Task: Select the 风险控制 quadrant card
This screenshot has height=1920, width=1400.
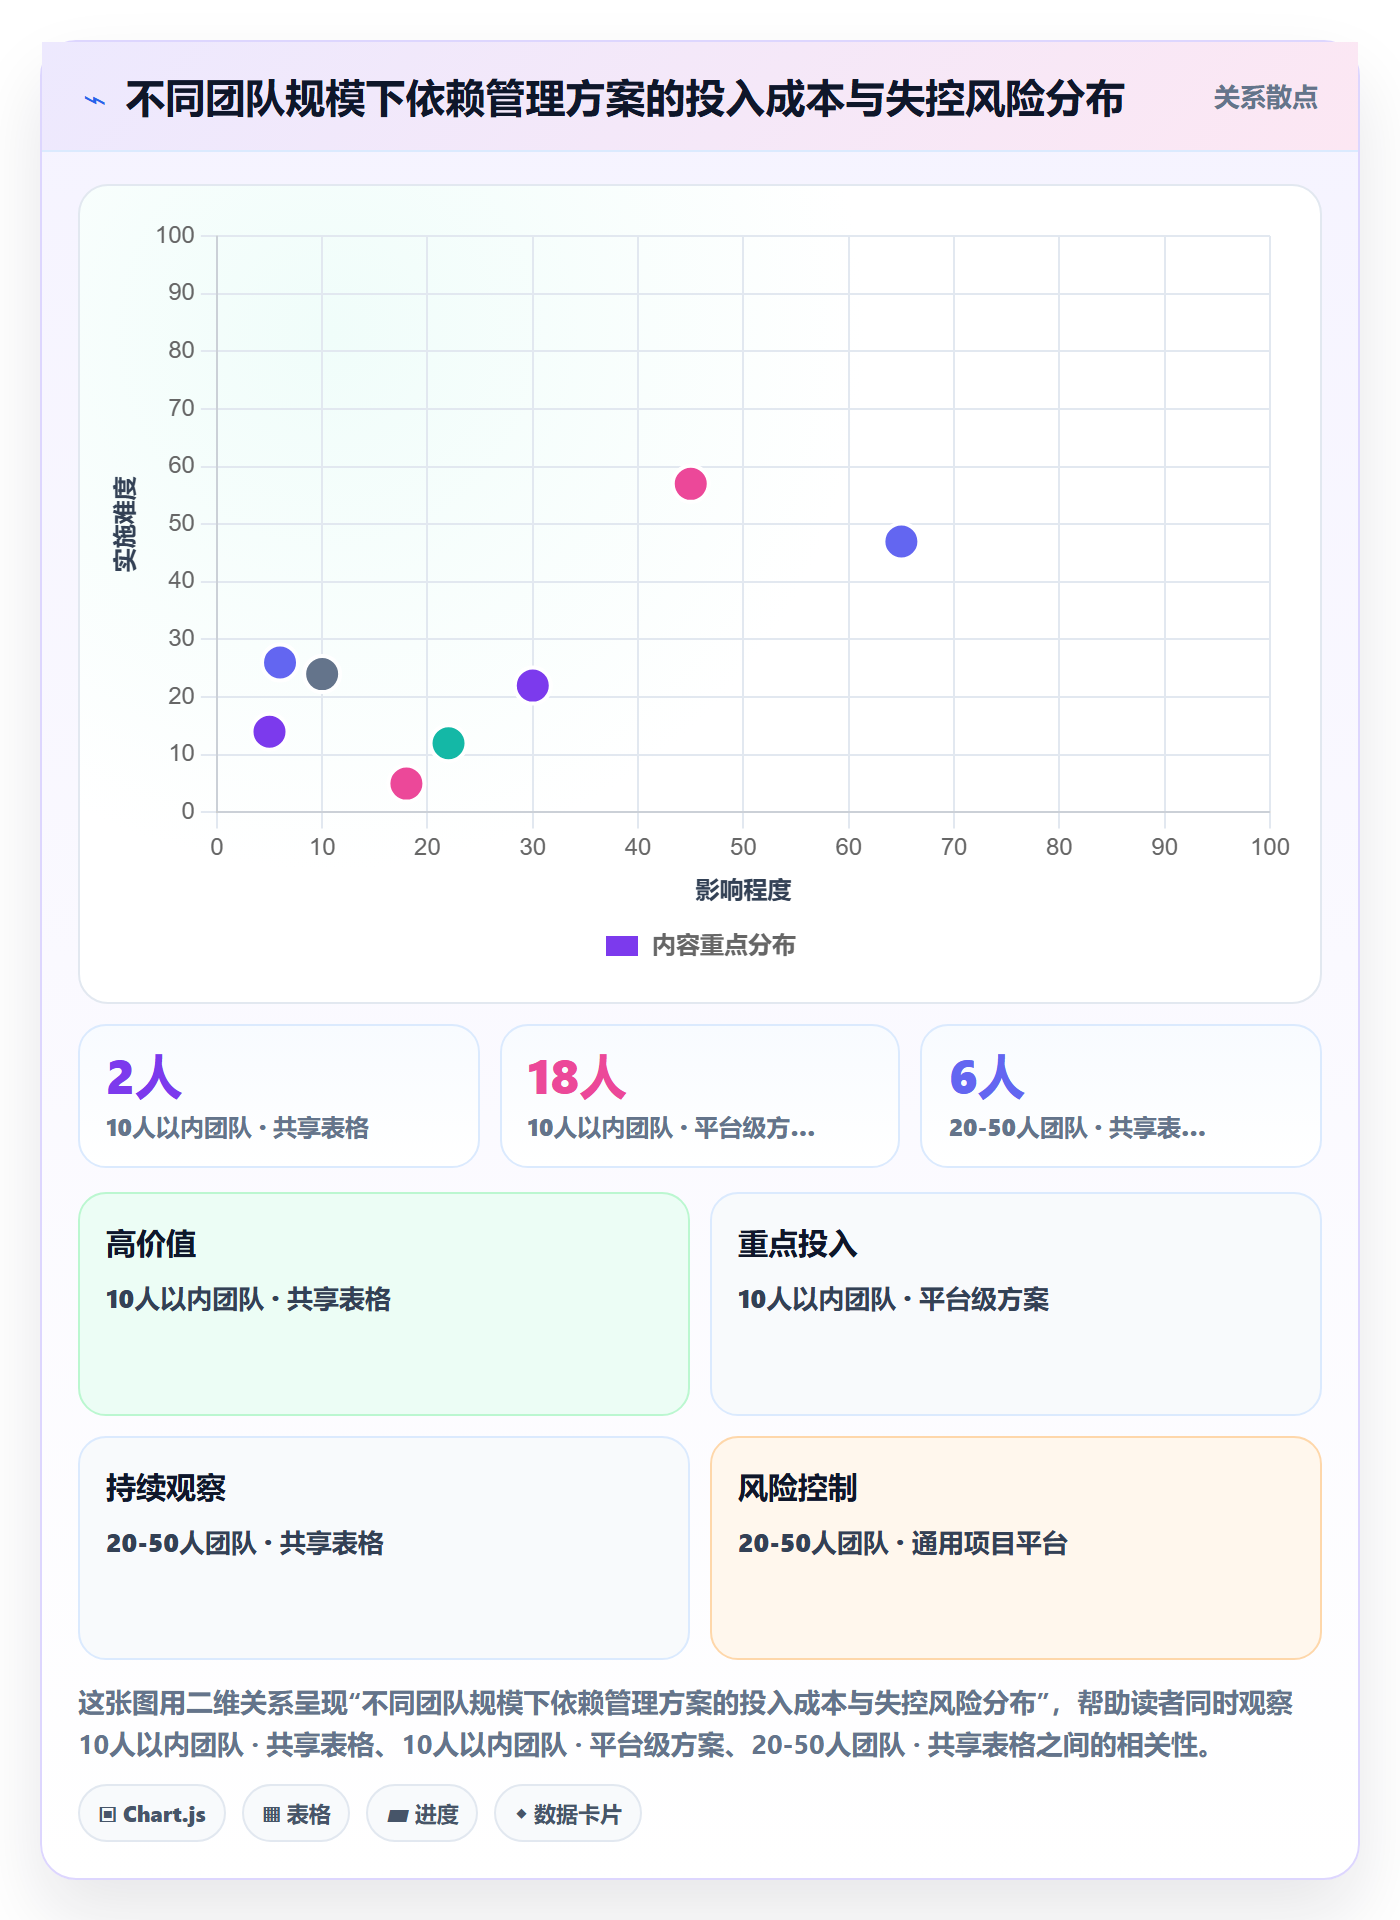Action: coord(1016,1548)
